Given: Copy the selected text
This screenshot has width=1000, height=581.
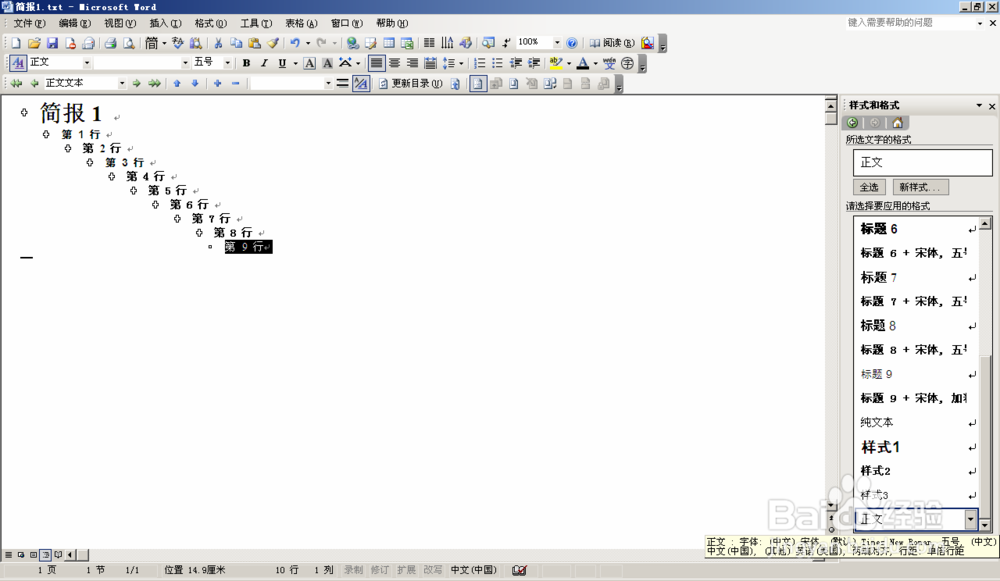Looking at the screenshot, I should pyautogui.click(x=236, y=43).
